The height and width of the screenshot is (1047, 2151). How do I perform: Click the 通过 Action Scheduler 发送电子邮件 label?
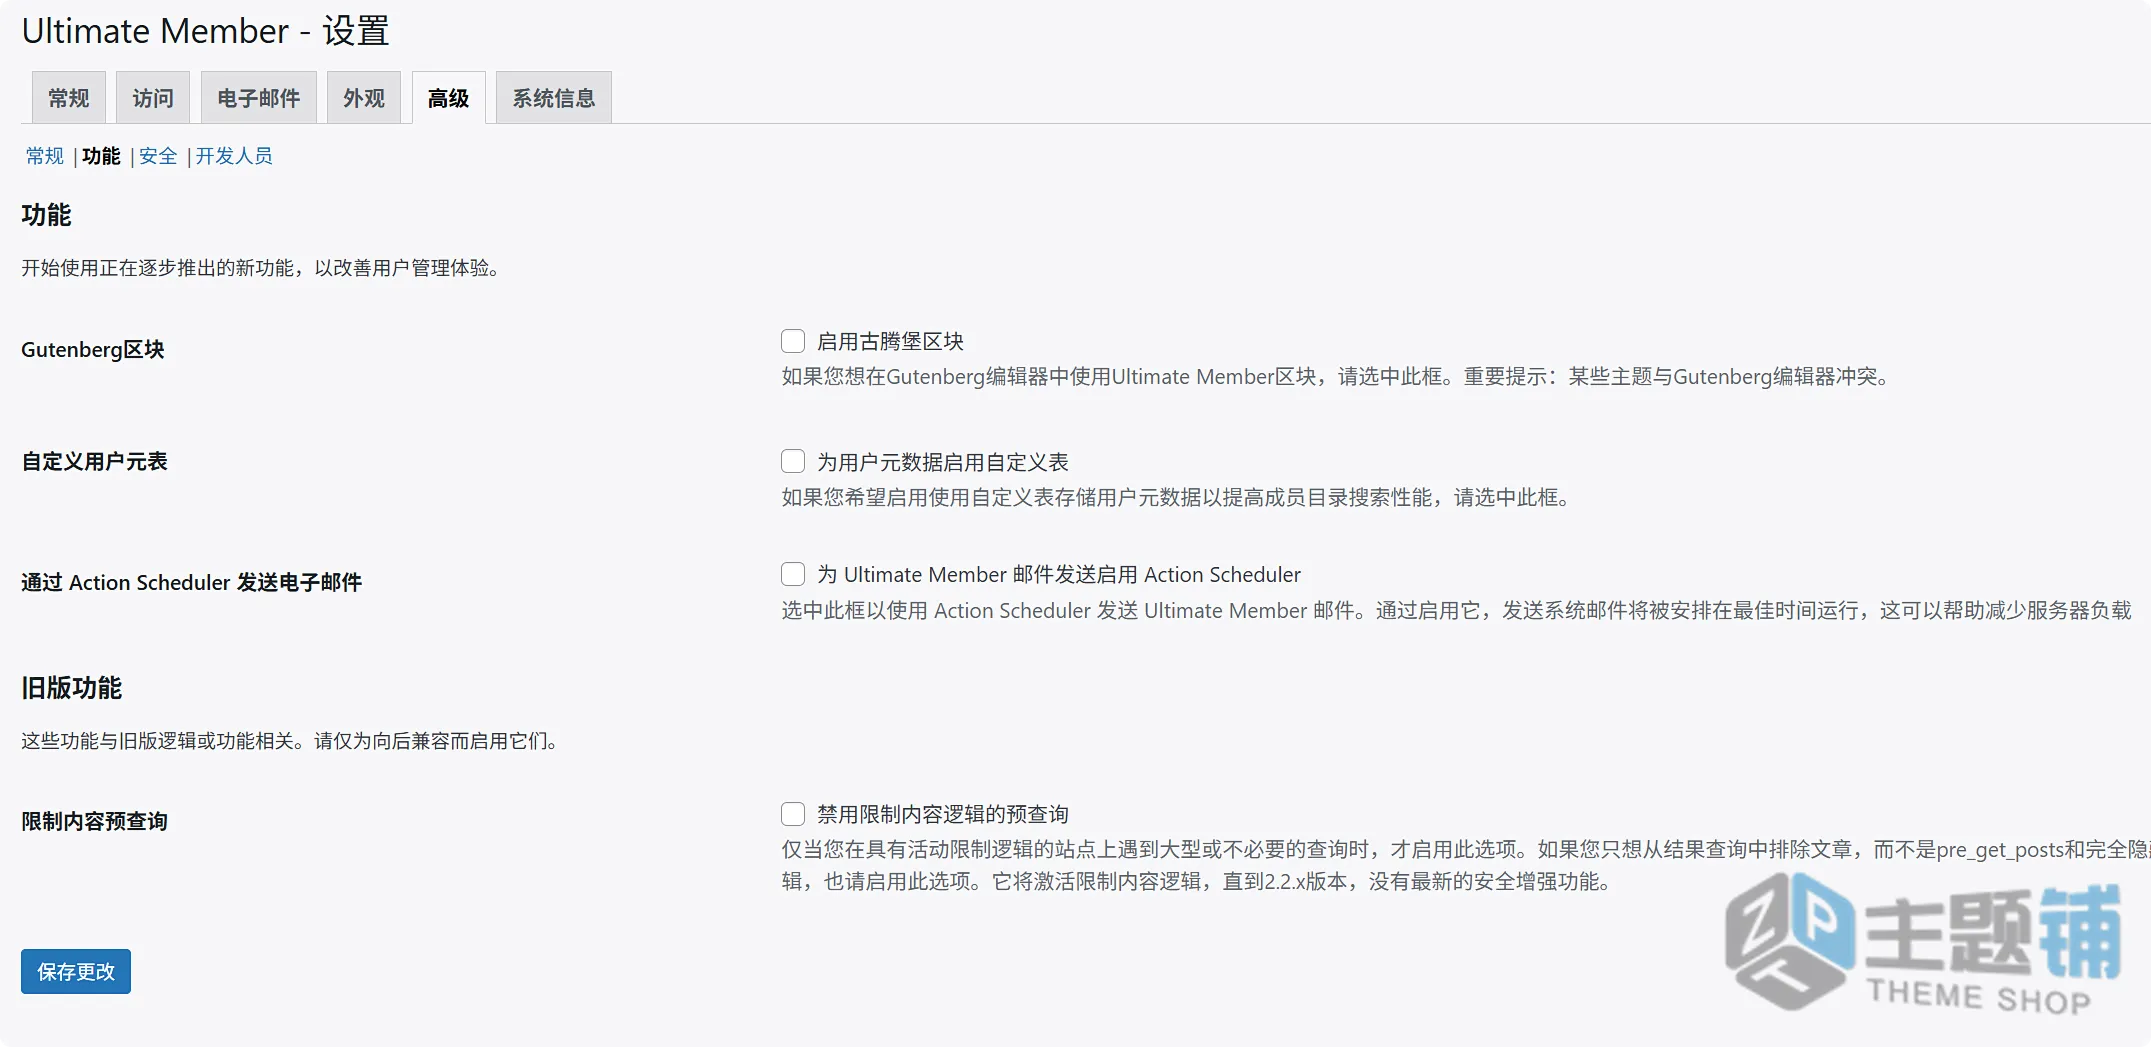click(x=191, y=582)
